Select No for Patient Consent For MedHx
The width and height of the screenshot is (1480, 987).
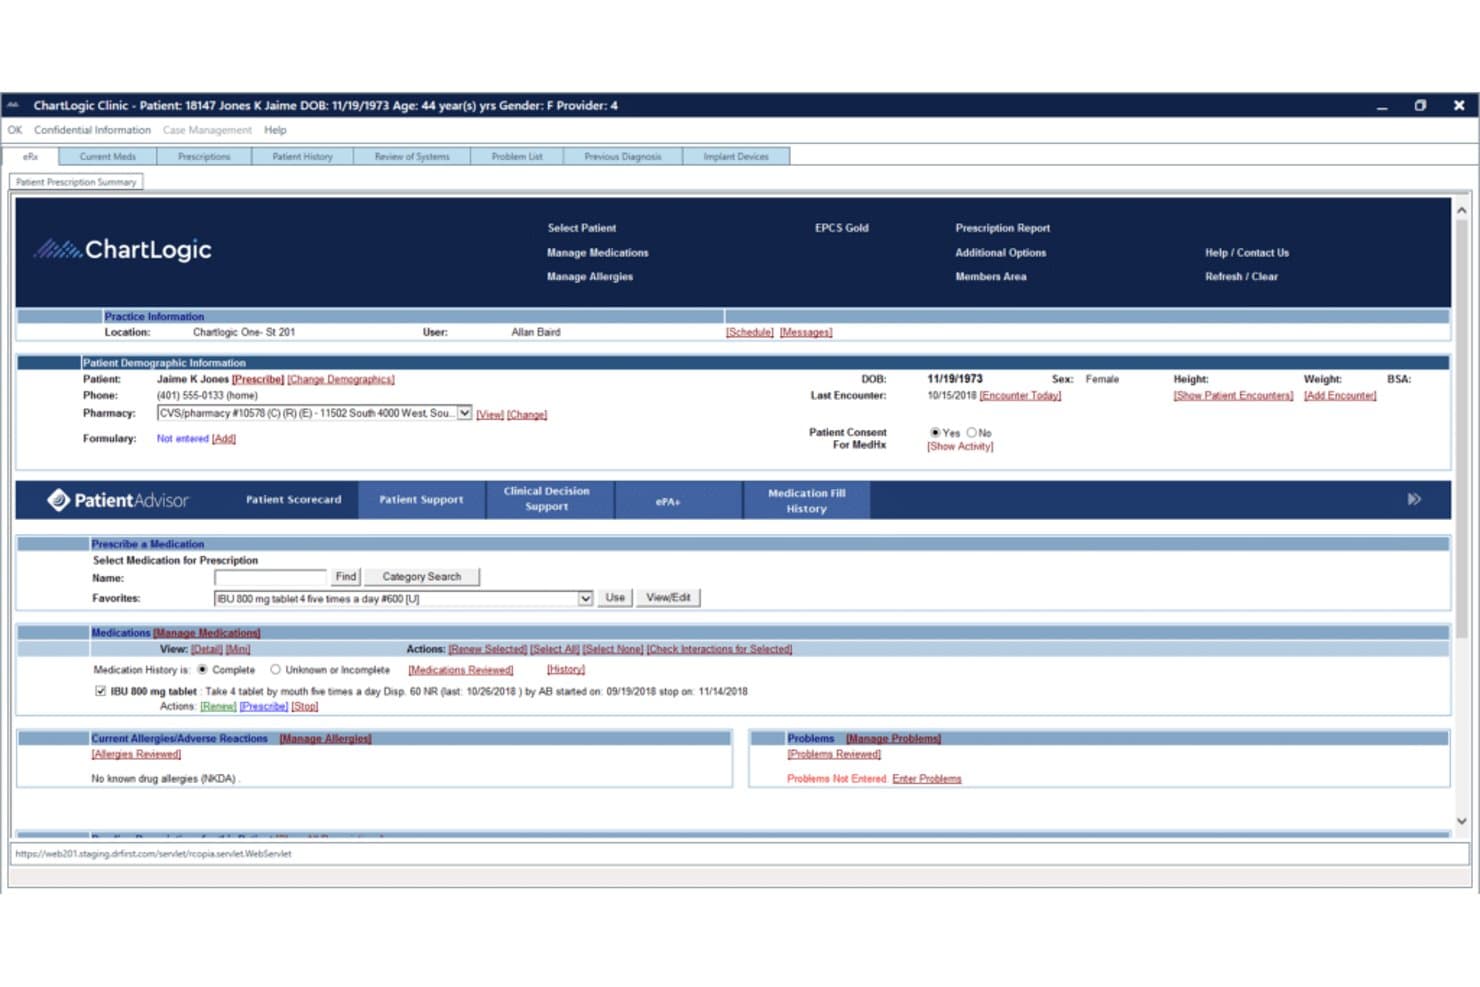pos(971,433)
